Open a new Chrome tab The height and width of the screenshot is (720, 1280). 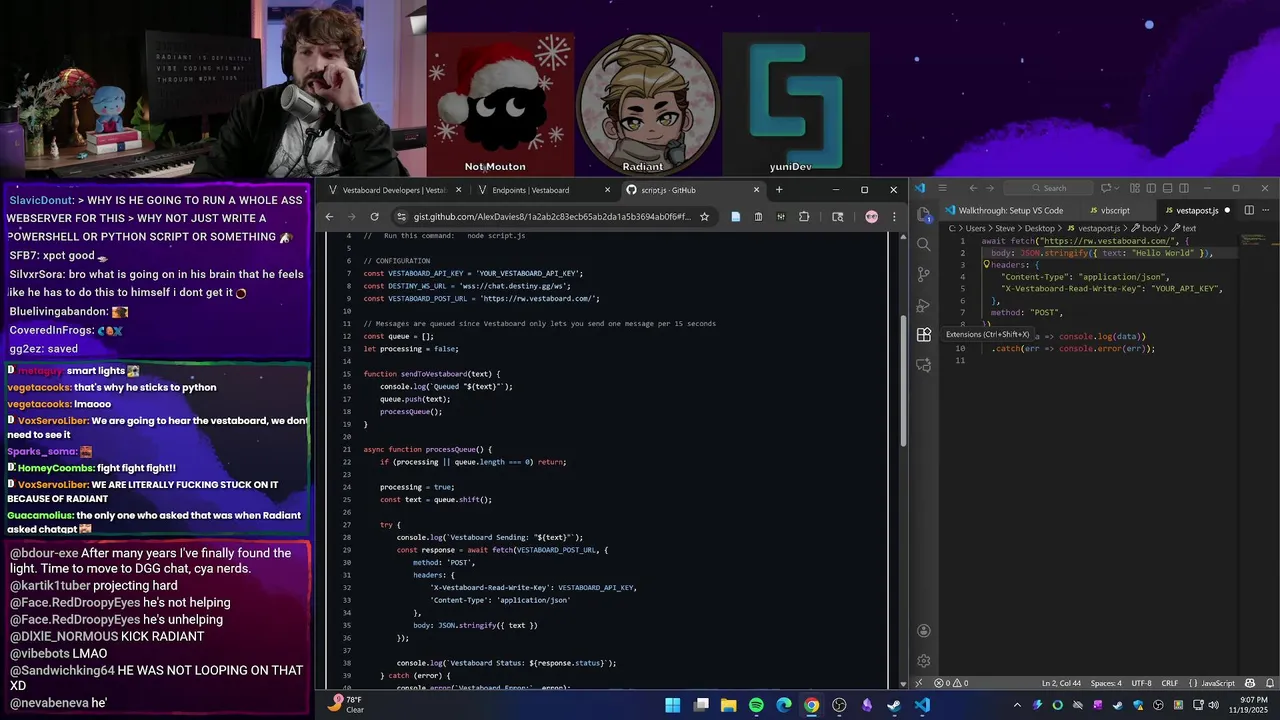click(779, 190)
